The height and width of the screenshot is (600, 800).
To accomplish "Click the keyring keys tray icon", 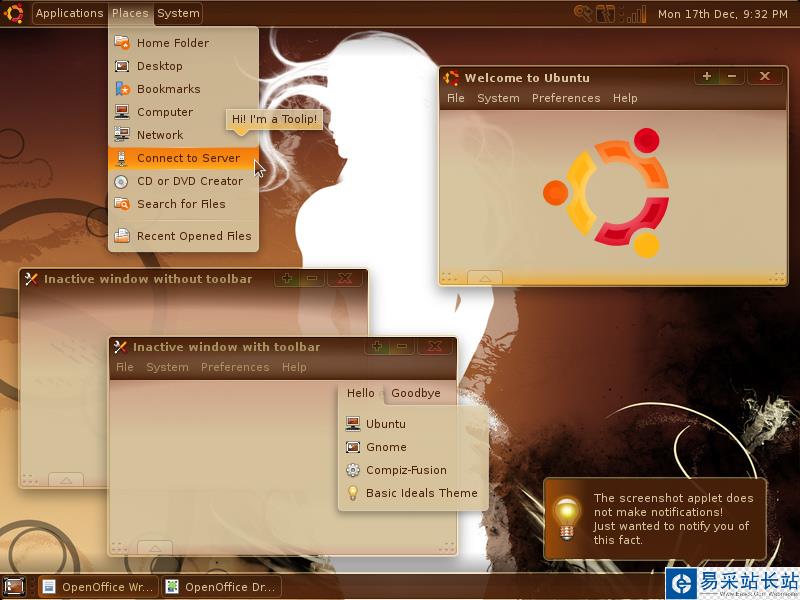I will (x=583, y=13).
